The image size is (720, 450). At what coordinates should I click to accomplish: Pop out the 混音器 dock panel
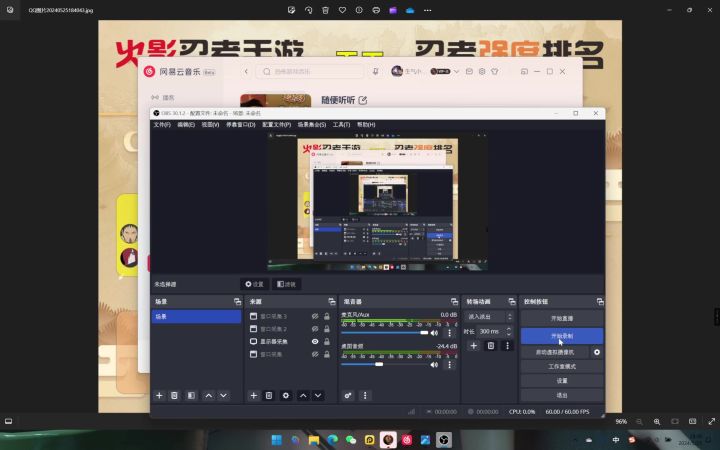454,302
